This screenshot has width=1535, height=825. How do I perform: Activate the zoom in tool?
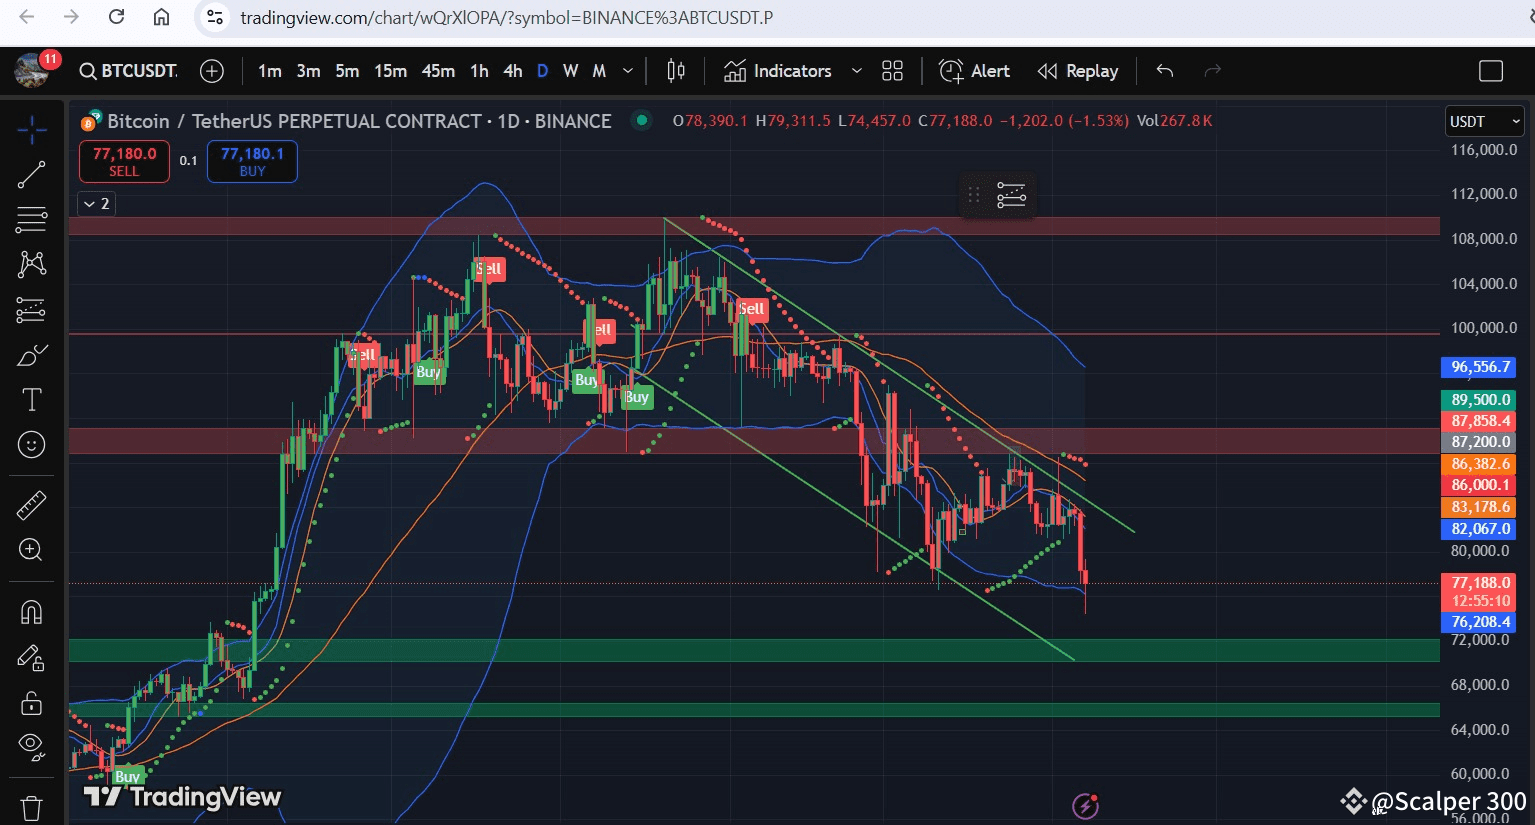[x=31, y=550]
